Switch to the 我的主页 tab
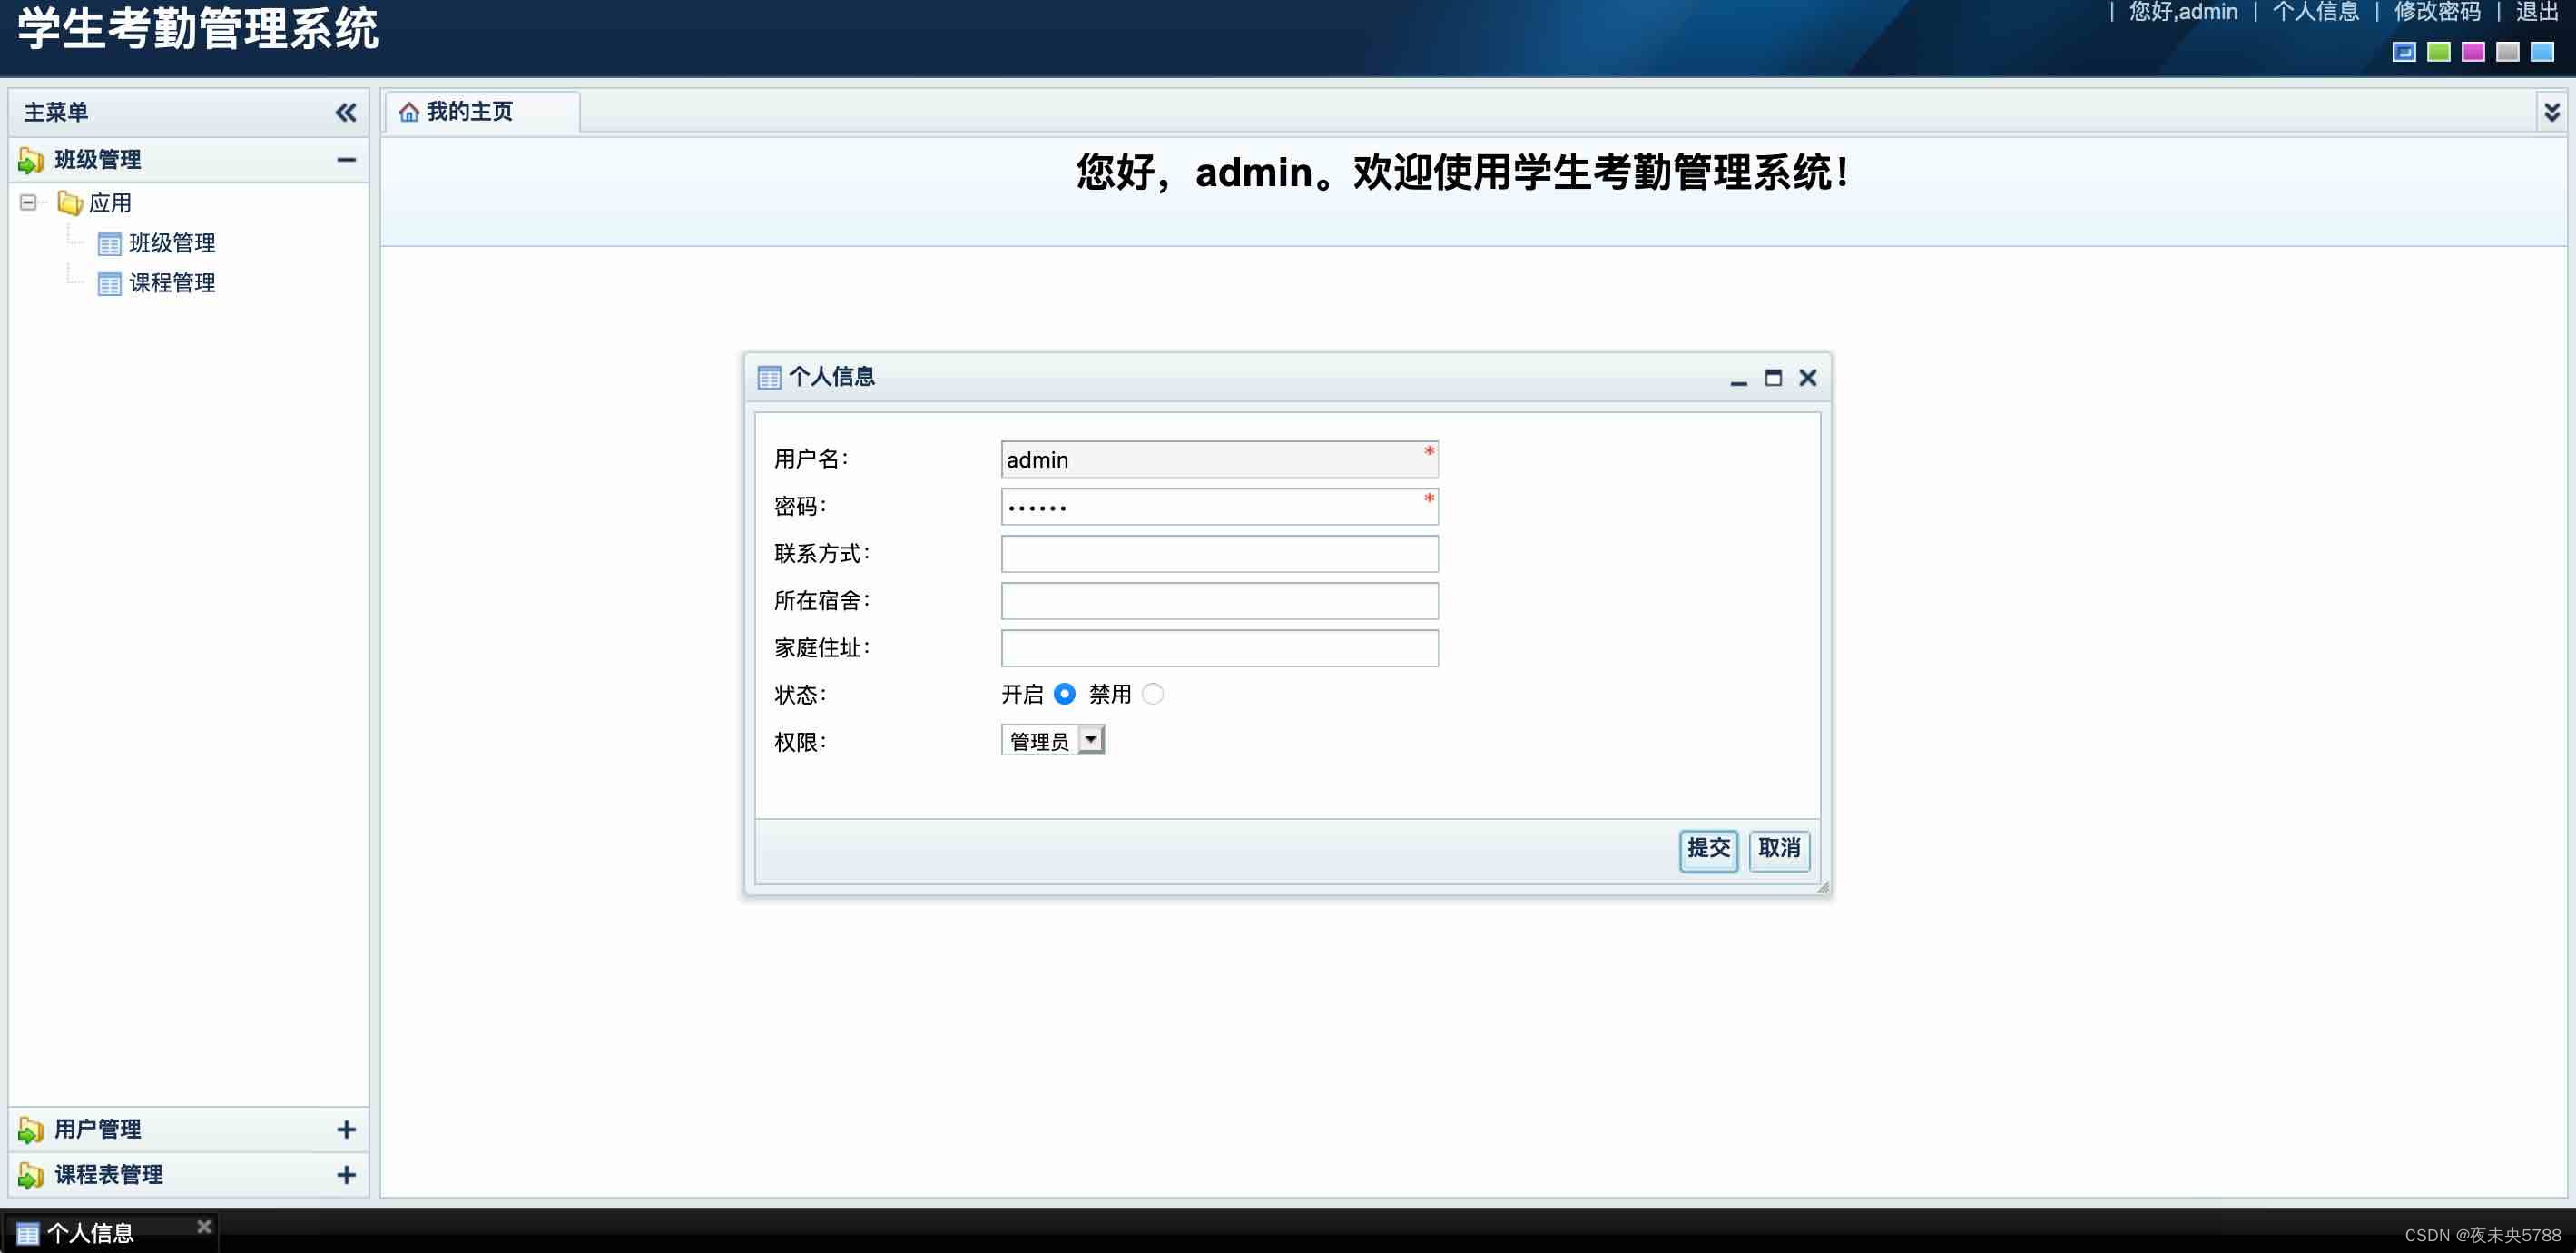The width and height of the screenshot is (2576, 1253). pos(480,112)
